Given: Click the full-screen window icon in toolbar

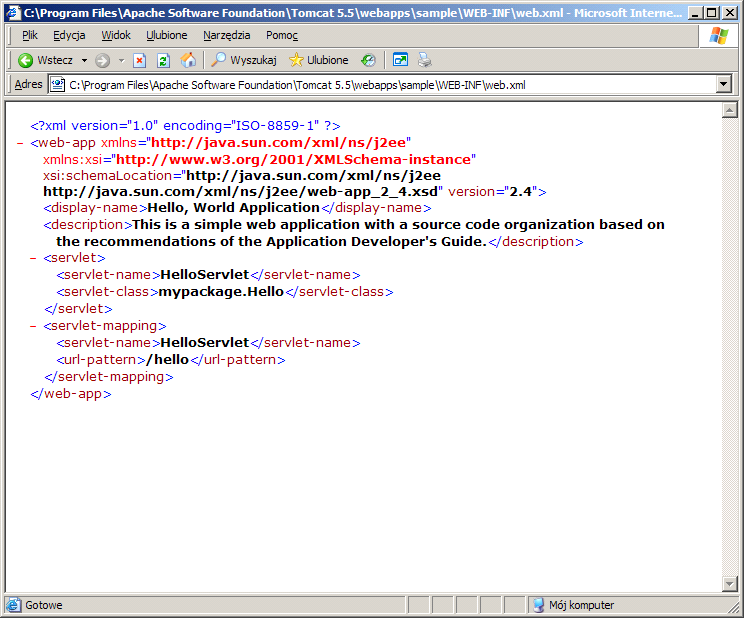Looking at the screenshot, I should [x=400, y=60].
